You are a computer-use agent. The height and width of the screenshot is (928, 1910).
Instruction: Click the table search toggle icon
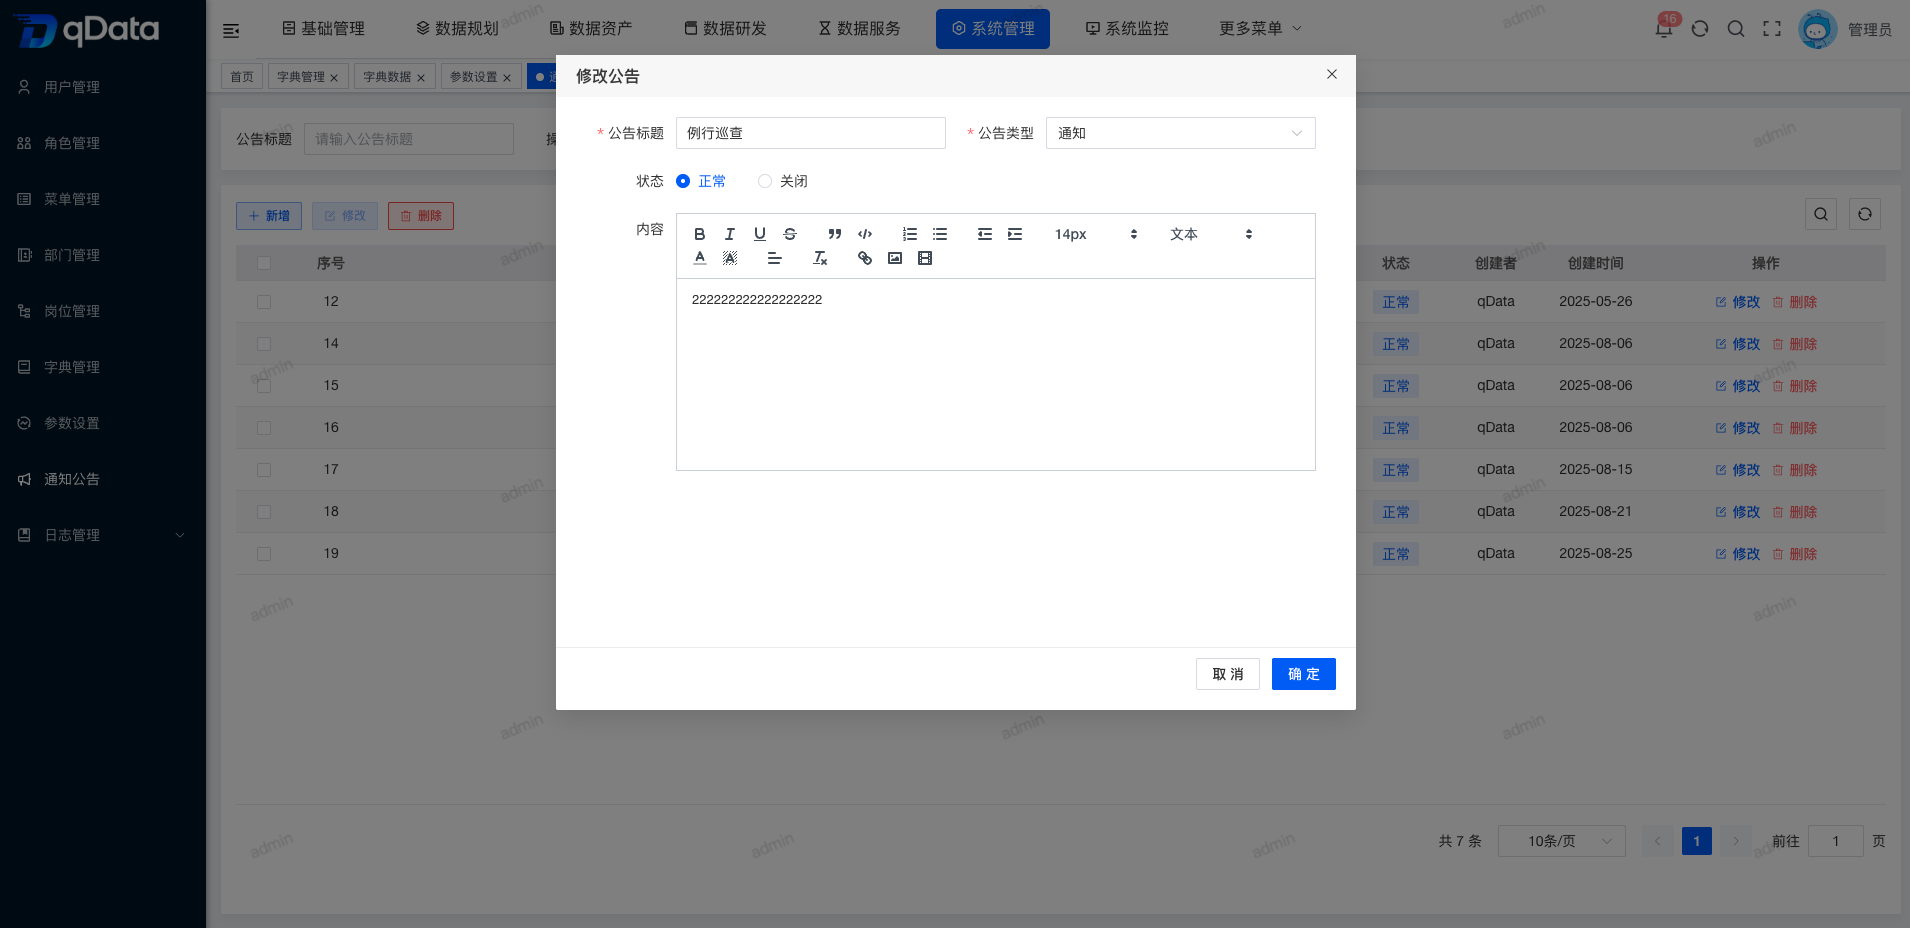coord(1821,214)
